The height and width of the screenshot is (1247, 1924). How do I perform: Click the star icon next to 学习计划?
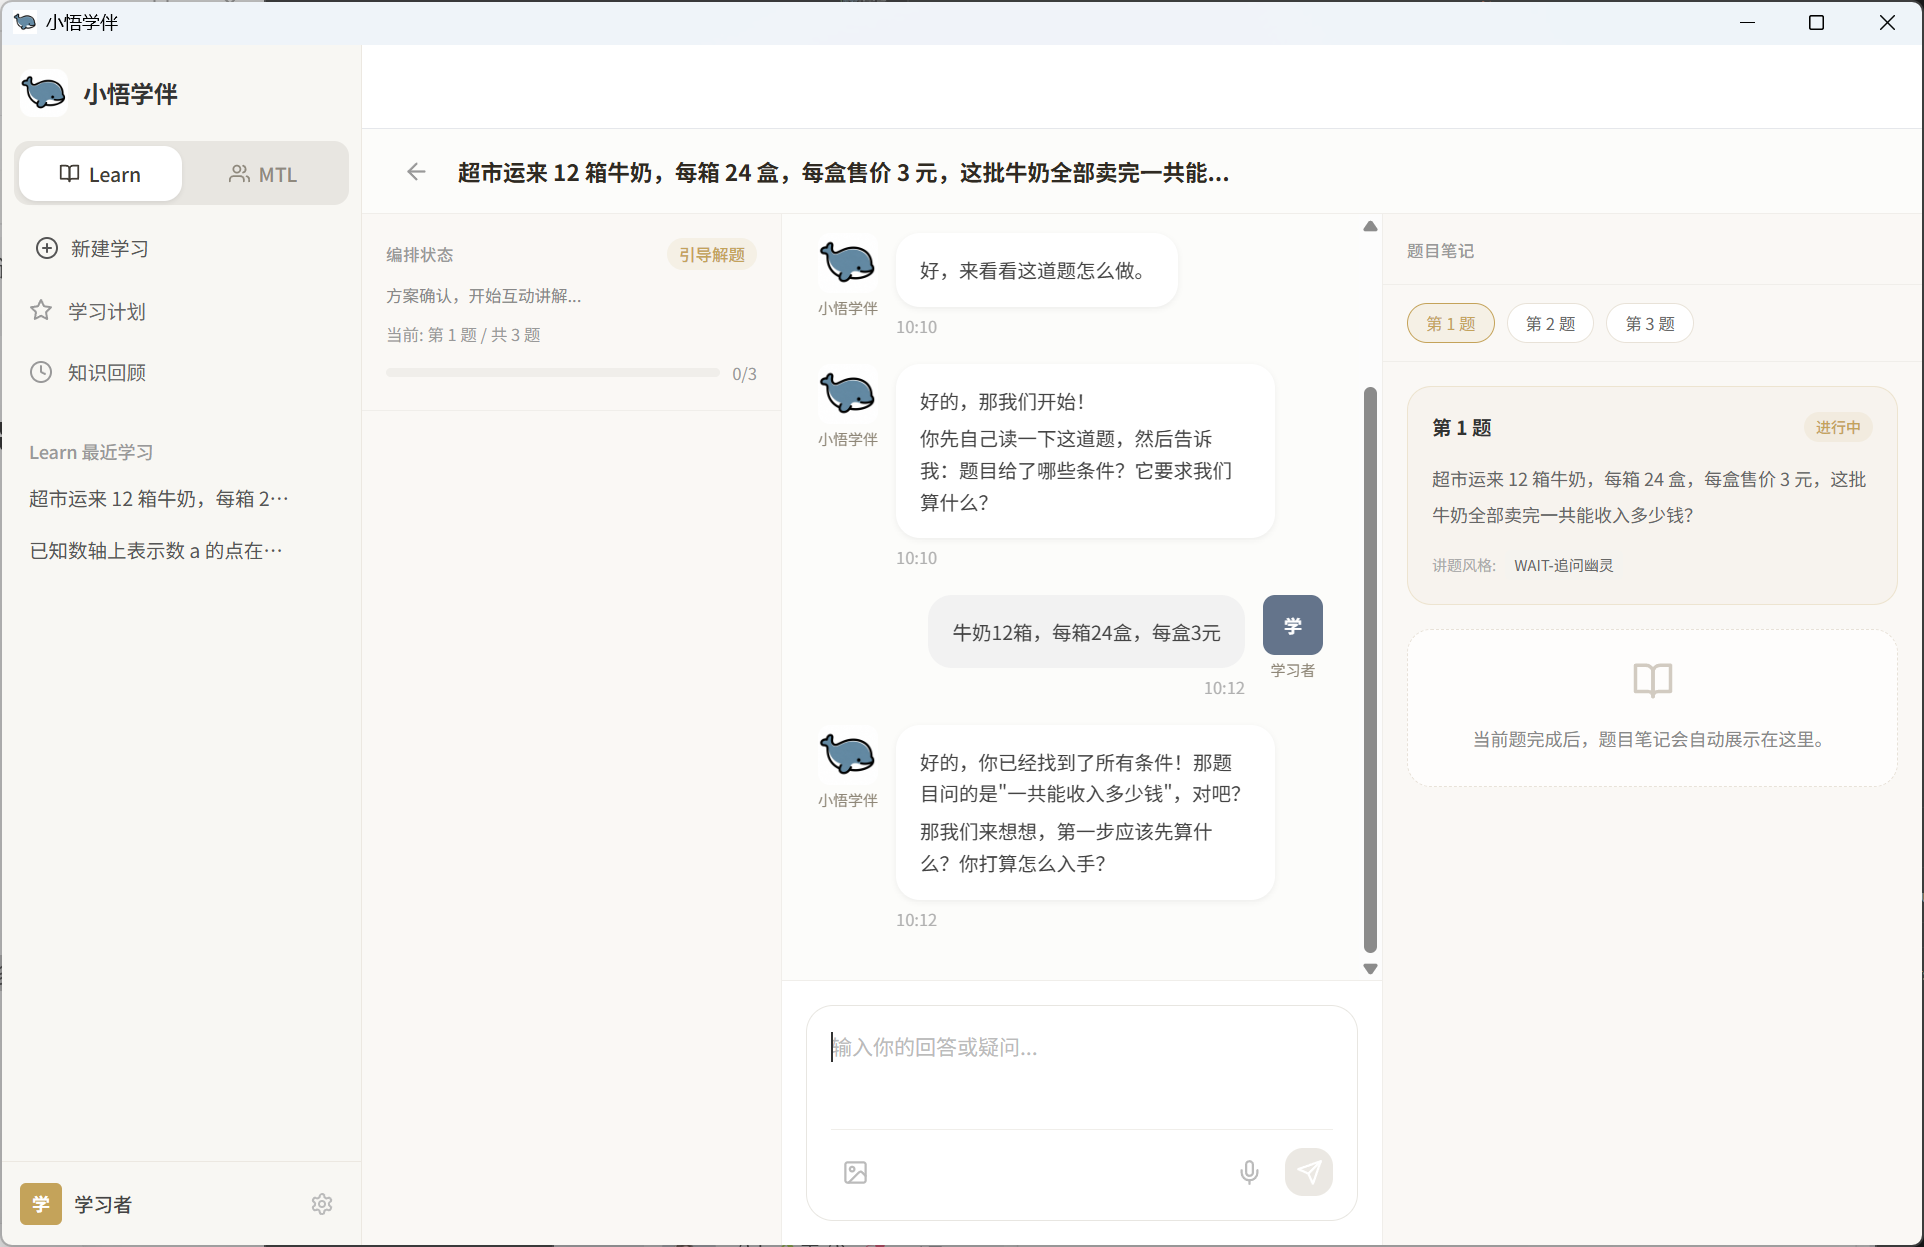coord(41,310)
